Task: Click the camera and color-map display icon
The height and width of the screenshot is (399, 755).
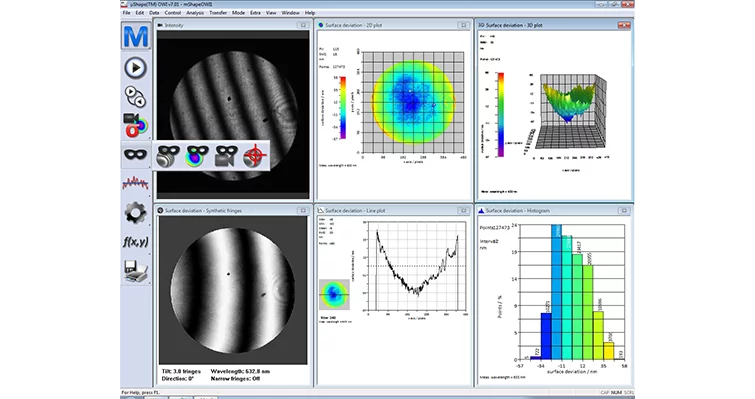Action: [135, 125]
